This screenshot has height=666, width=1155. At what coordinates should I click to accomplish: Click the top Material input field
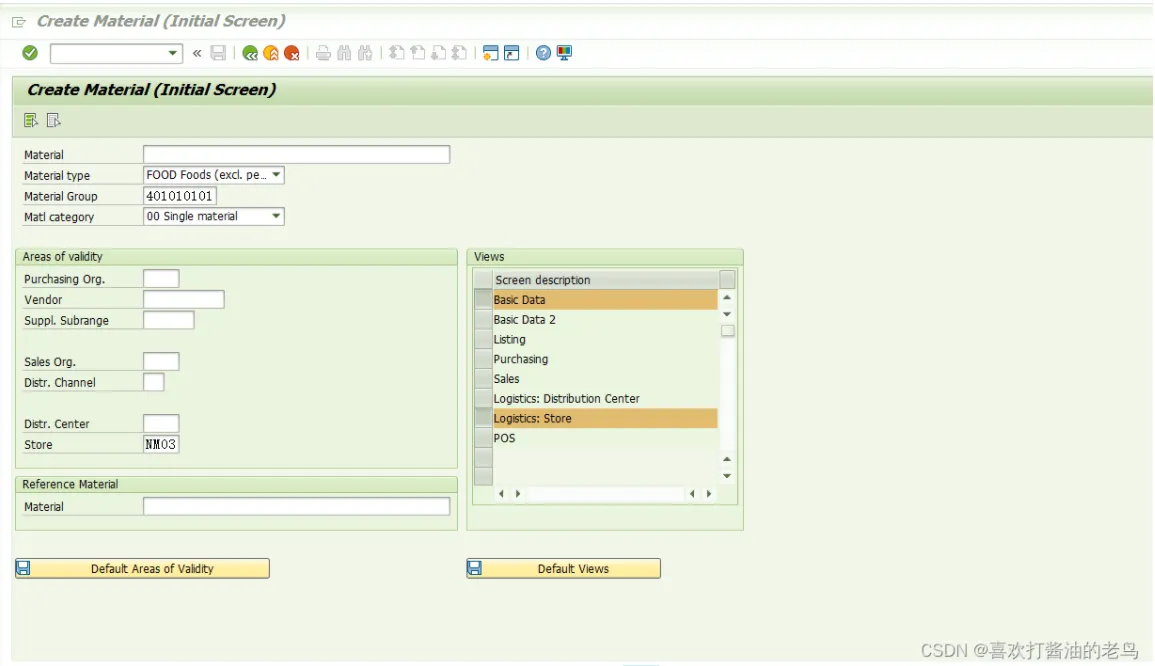(x=296, y=155)
